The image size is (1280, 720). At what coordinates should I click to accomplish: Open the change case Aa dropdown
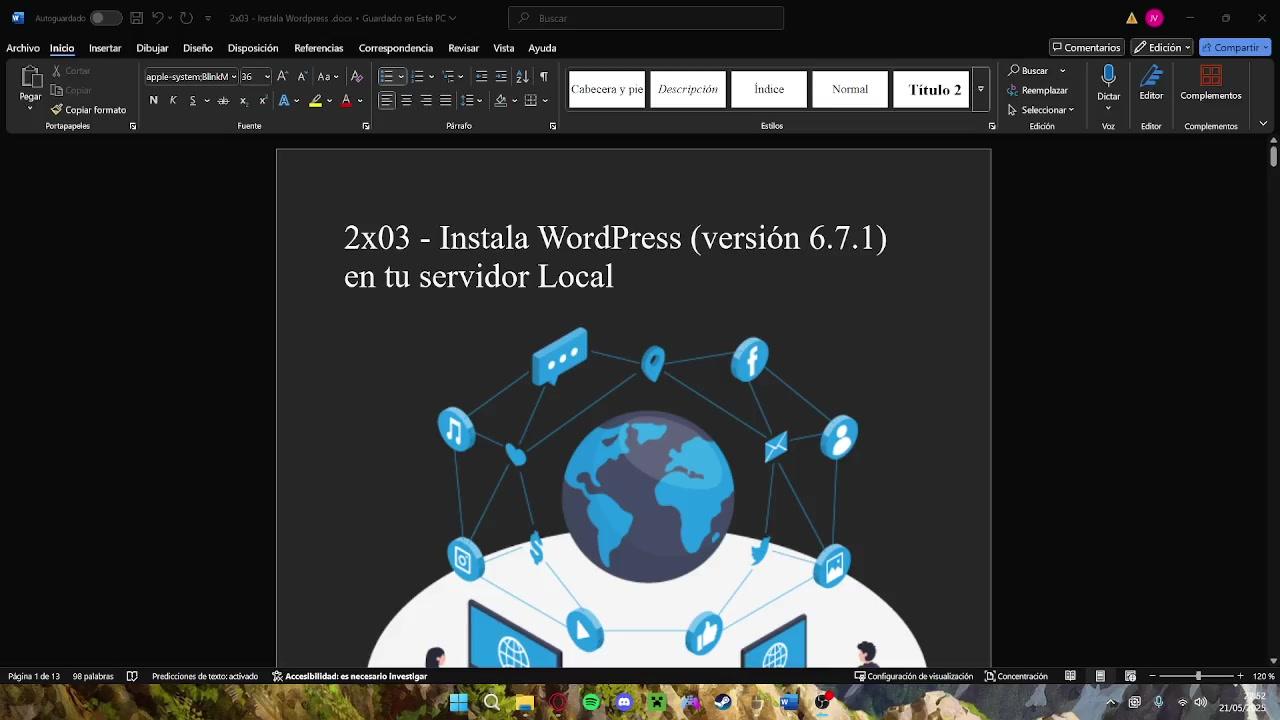tap(328, 76)
